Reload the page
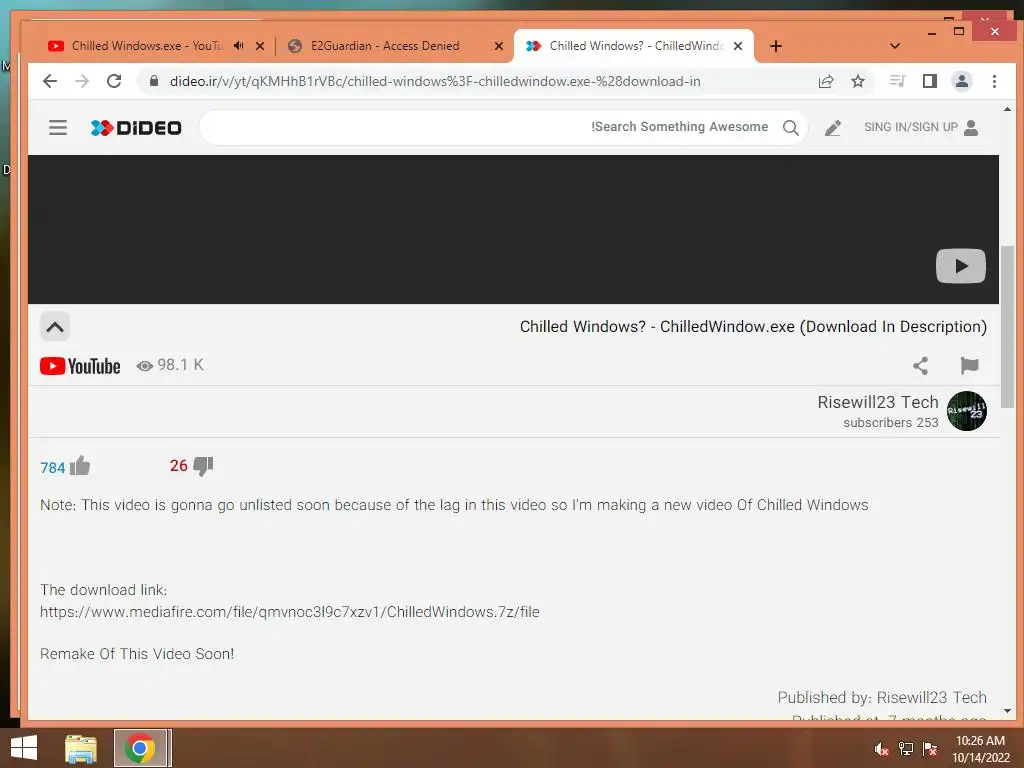Viewport: 1024px width, 768px height. [x=114, y=81]
